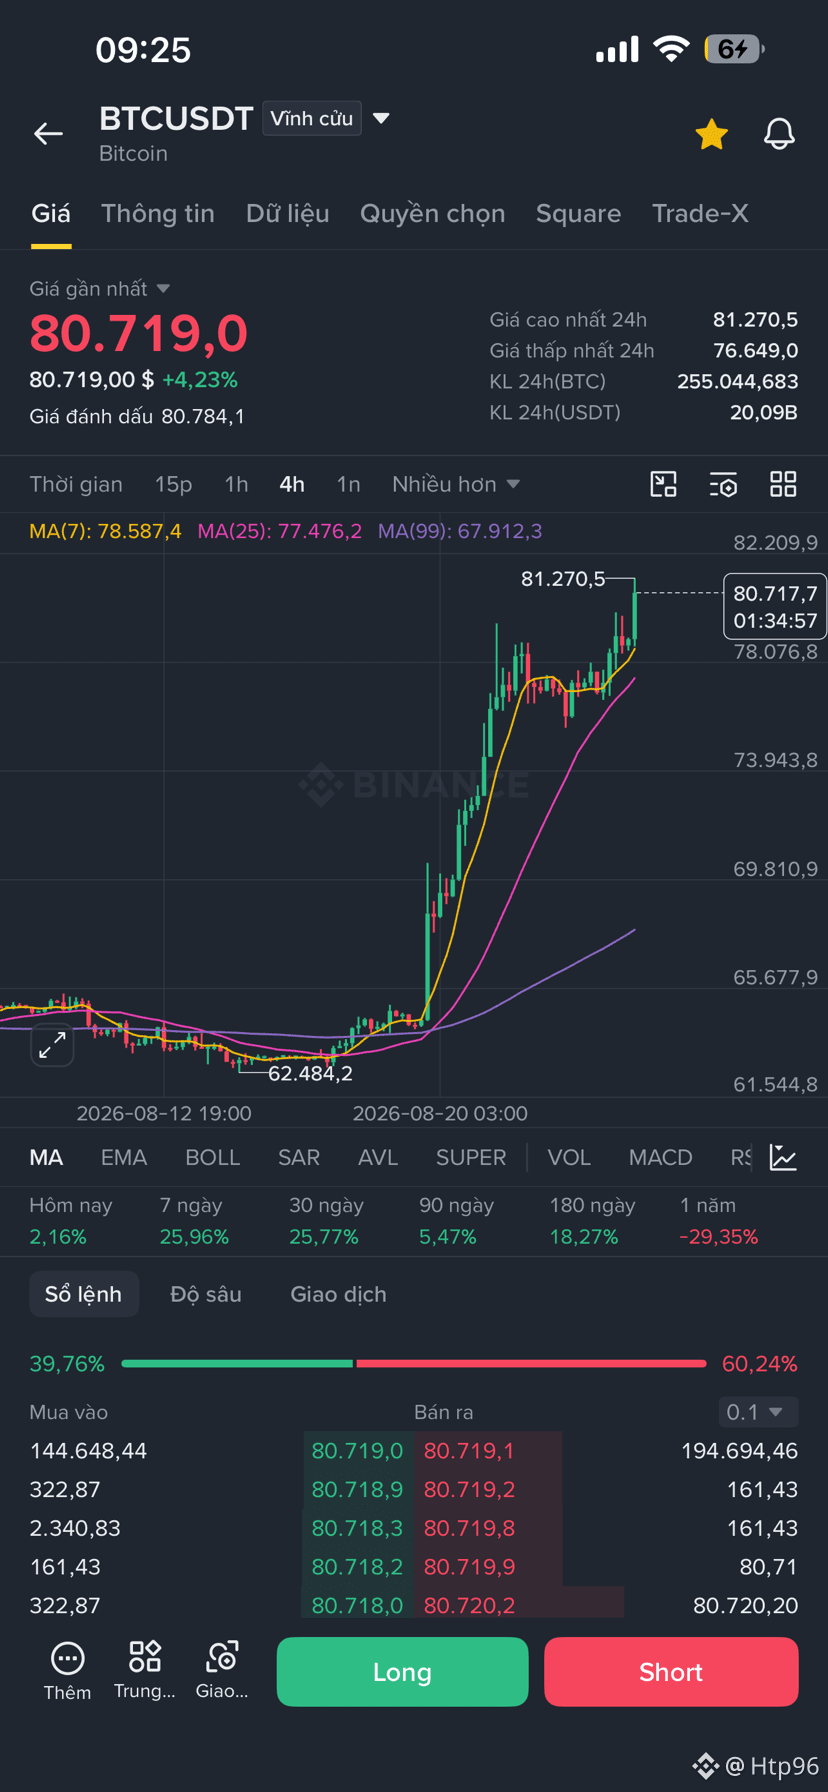Open the 0.1 order book precision dropdown

(758, 1412)
